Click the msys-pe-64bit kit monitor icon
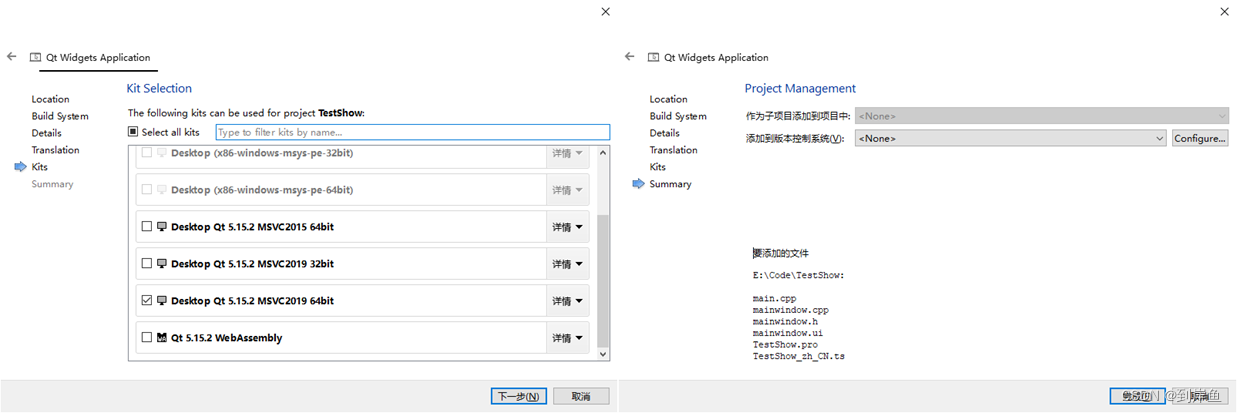Viewport: 1237px width, 413px height. click(x=162, y=190)
